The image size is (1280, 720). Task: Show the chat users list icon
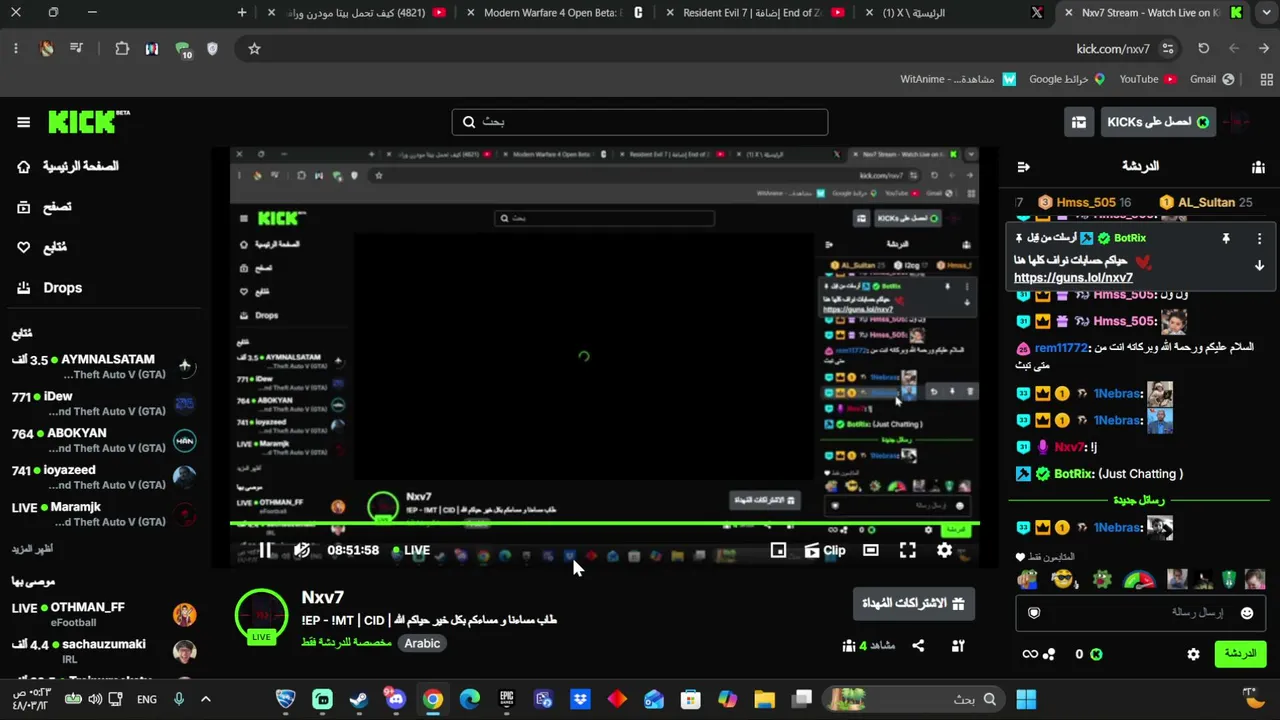(1258, 166)
